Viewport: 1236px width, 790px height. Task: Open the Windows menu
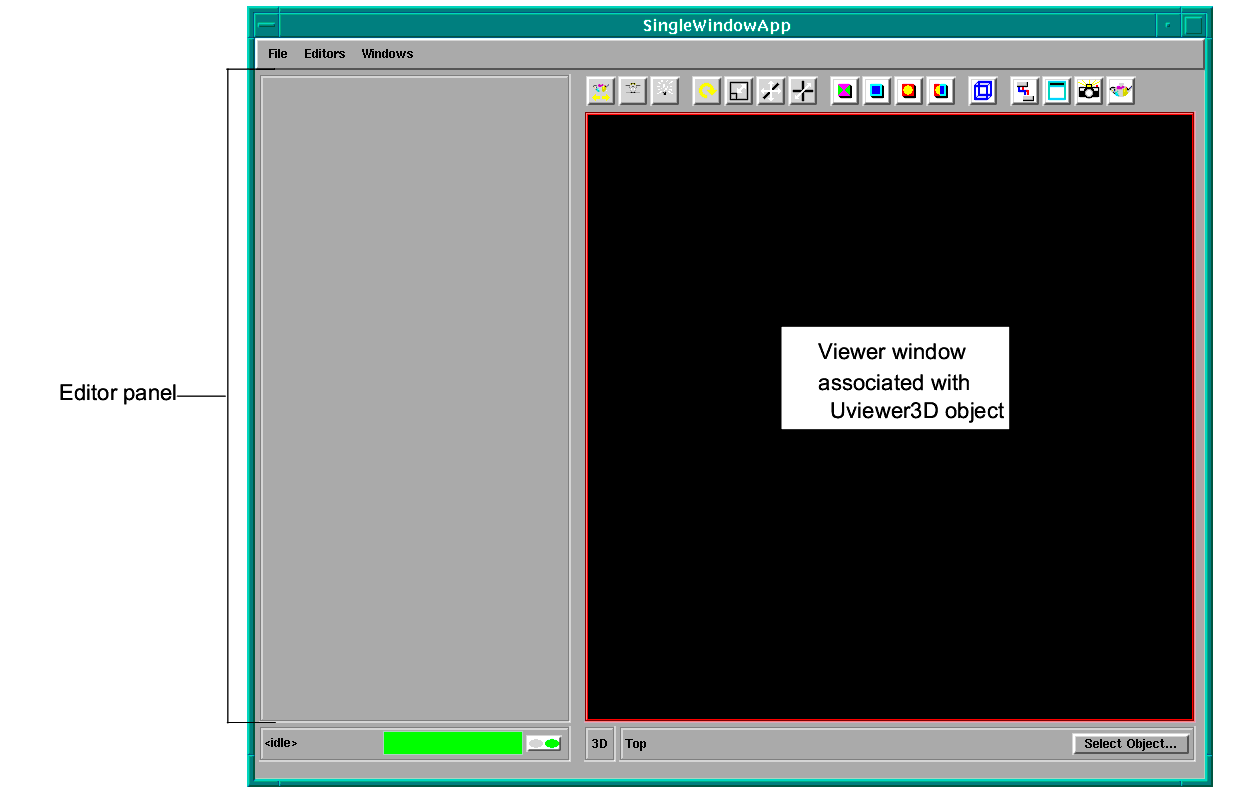click(387, 54)
